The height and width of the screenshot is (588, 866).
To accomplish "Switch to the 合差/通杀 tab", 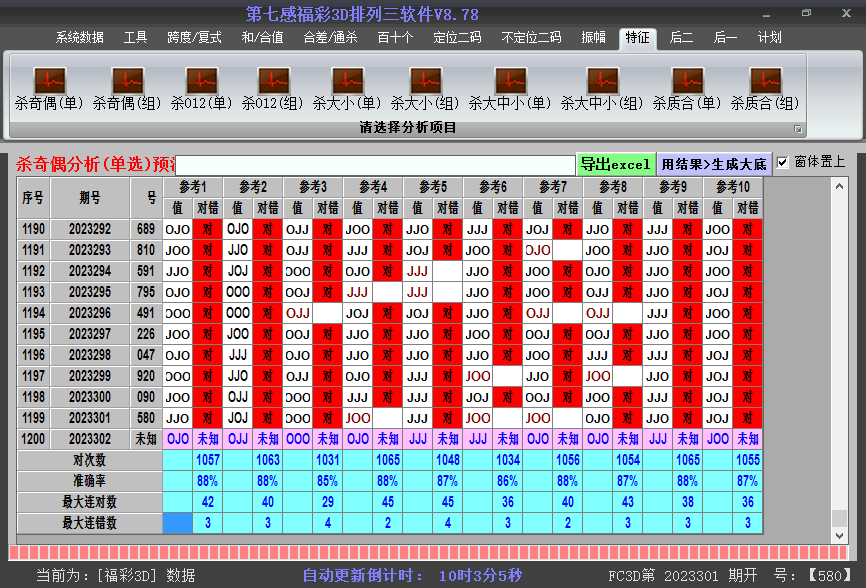I will (x=330, y=38).
